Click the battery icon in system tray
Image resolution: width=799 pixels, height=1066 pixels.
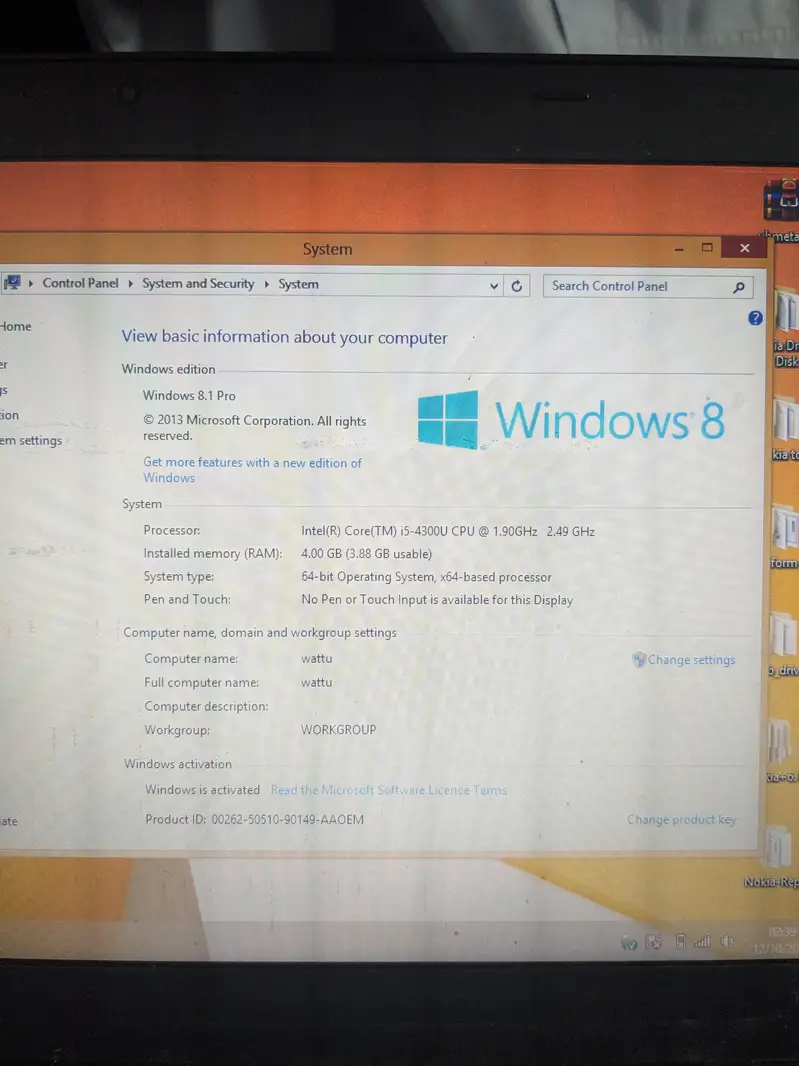coord(680,942)
